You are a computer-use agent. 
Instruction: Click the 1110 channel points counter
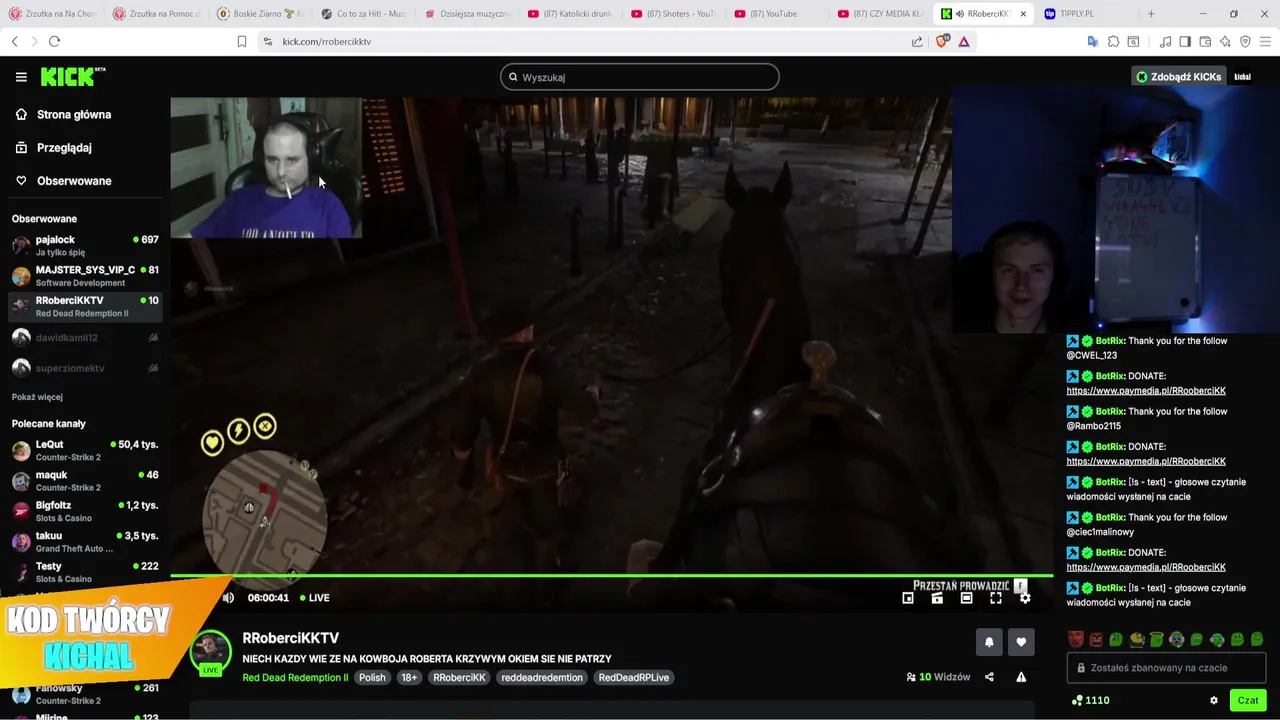pos(1089,701)
